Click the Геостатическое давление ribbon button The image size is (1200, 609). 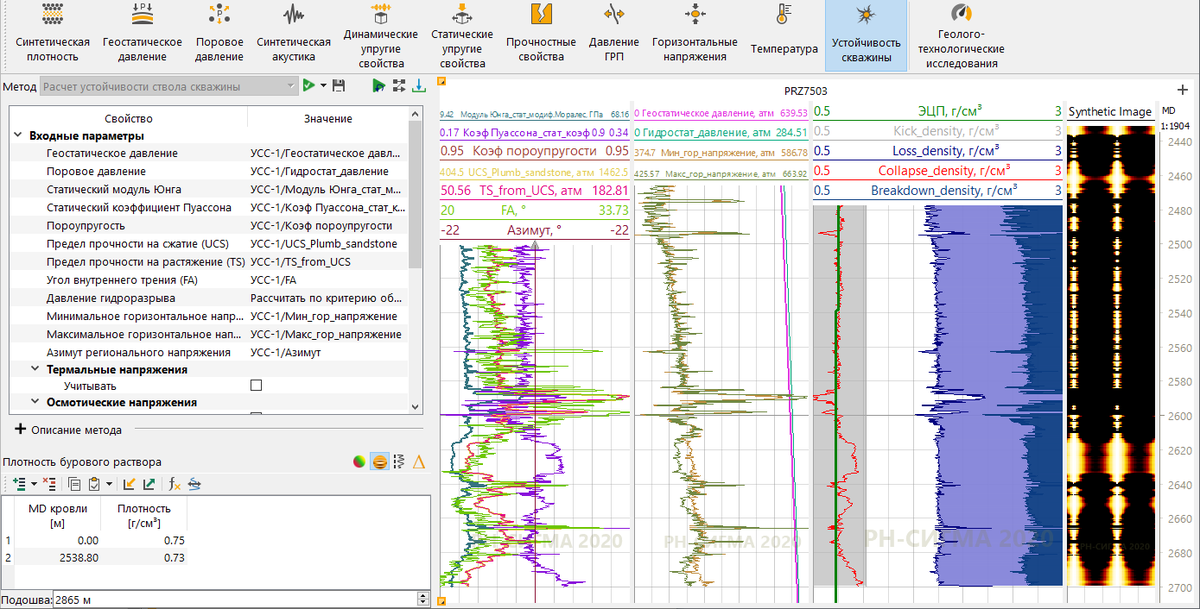pos(142,35)
